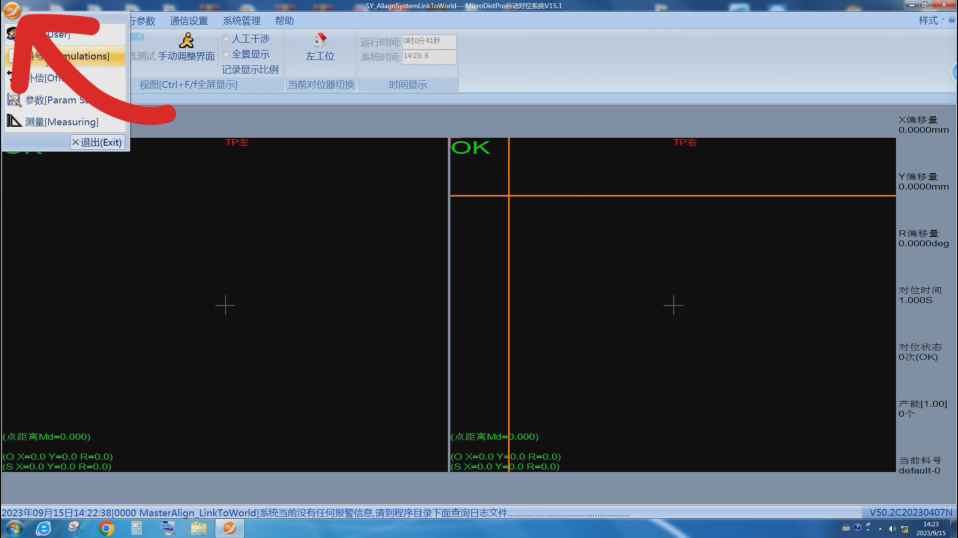Viewport: 958px width, 538px height.
Task: Switch to the 系统管理 tab
Action: click(241, 21)
